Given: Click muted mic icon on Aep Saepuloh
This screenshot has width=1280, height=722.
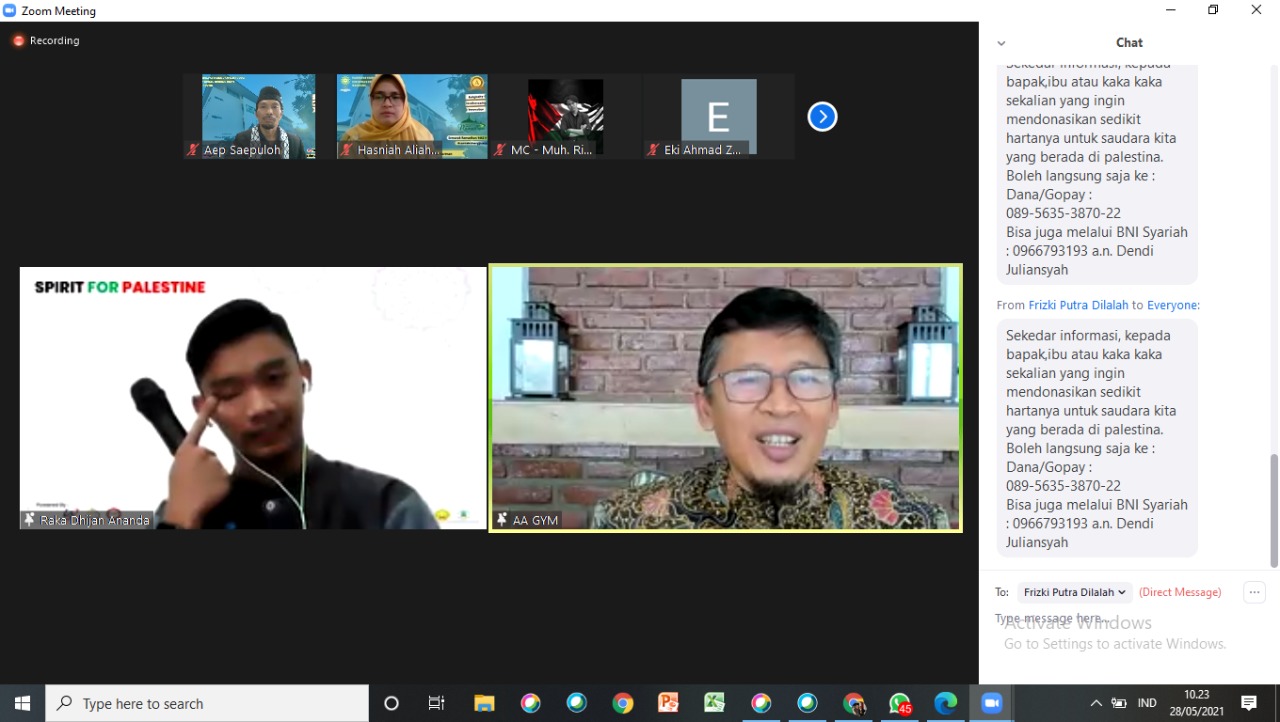Looking at the screenshot, I should 193,150.
